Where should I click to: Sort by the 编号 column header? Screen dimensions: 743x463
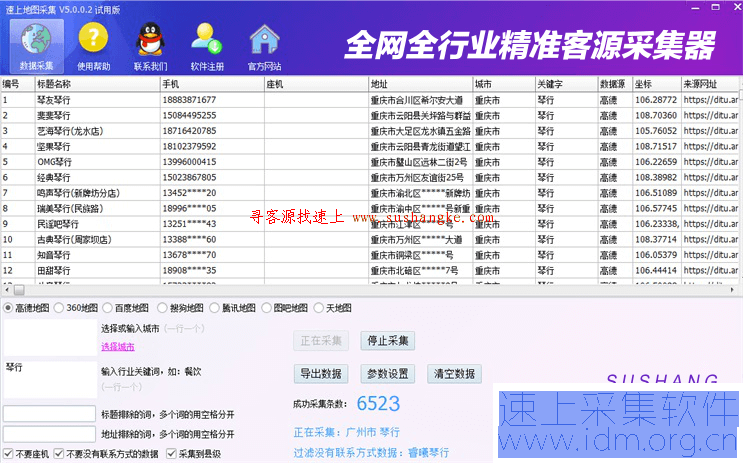[18, 84]
